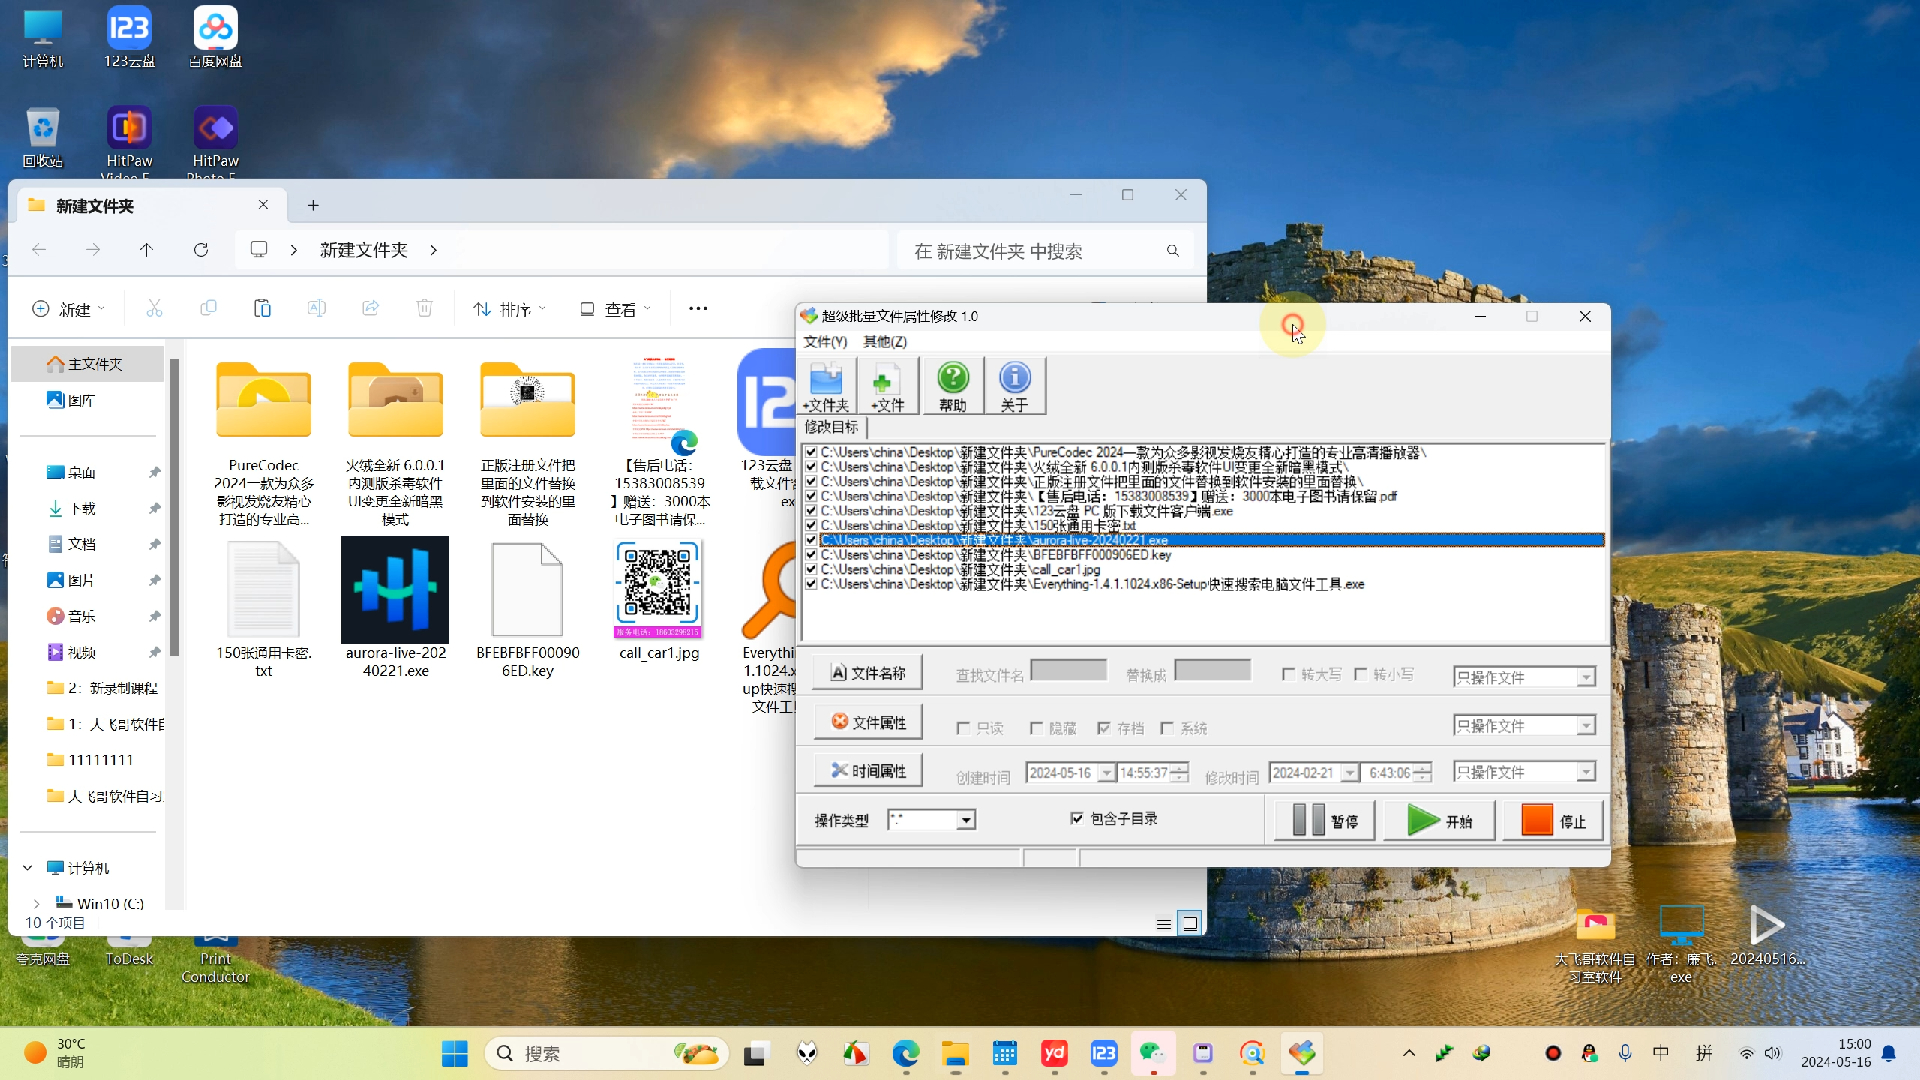Viewport: 1920px width, 1080px height.
Task: Click the 时间属性 time attributes button
Action: (x=867, y=770)
